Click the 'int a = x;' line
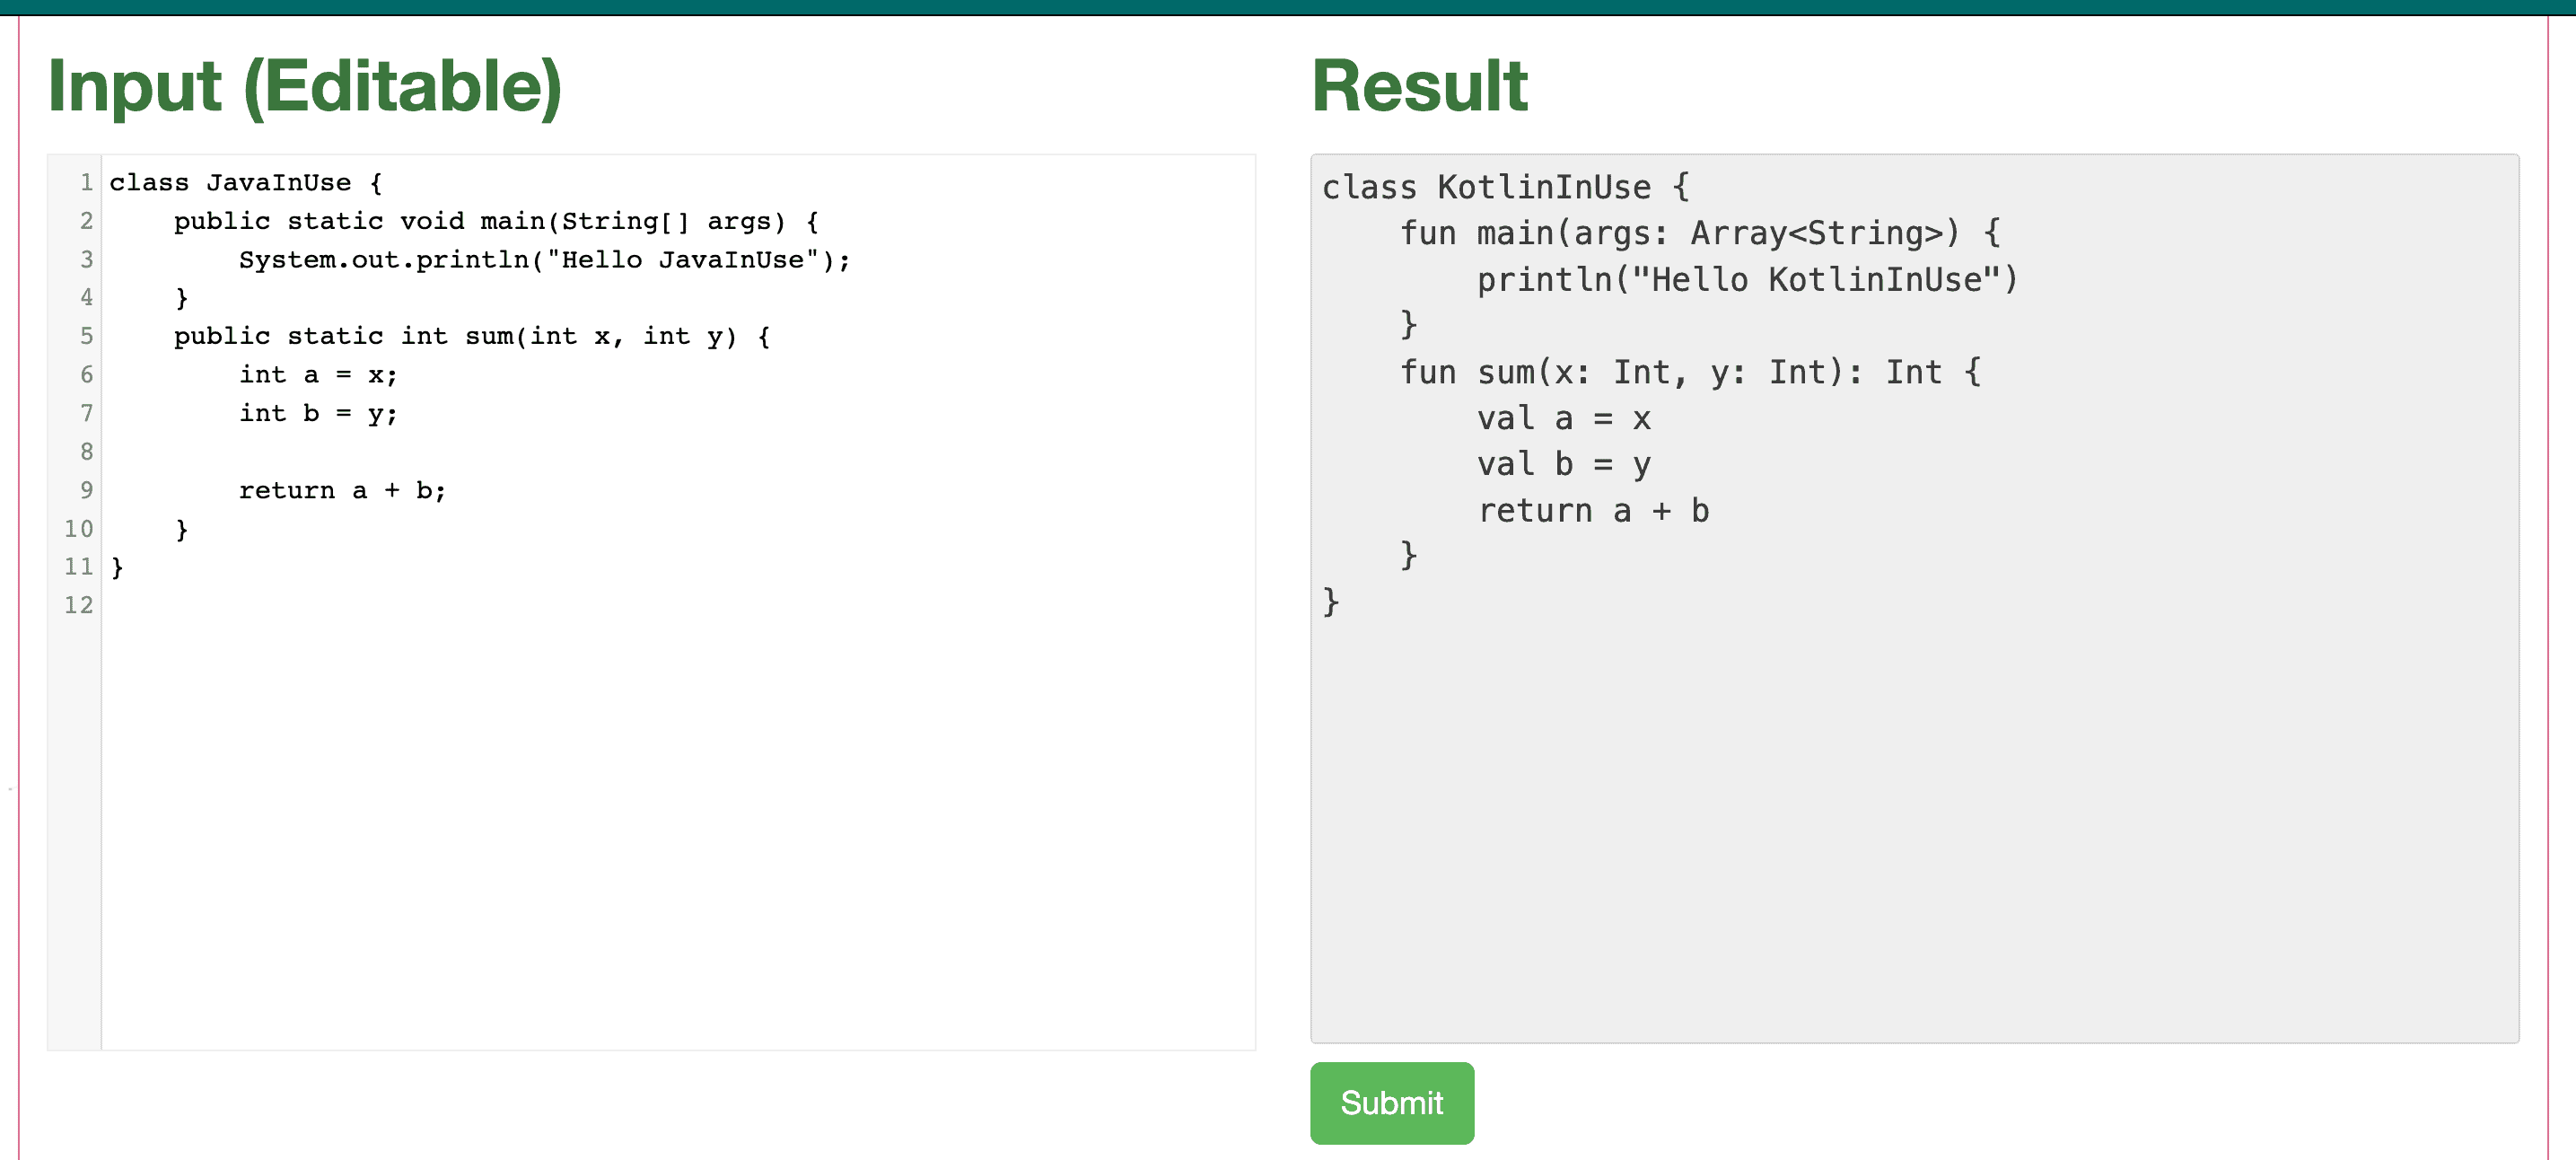This screenshot has width=2576, height=1160. pos(316,374)
